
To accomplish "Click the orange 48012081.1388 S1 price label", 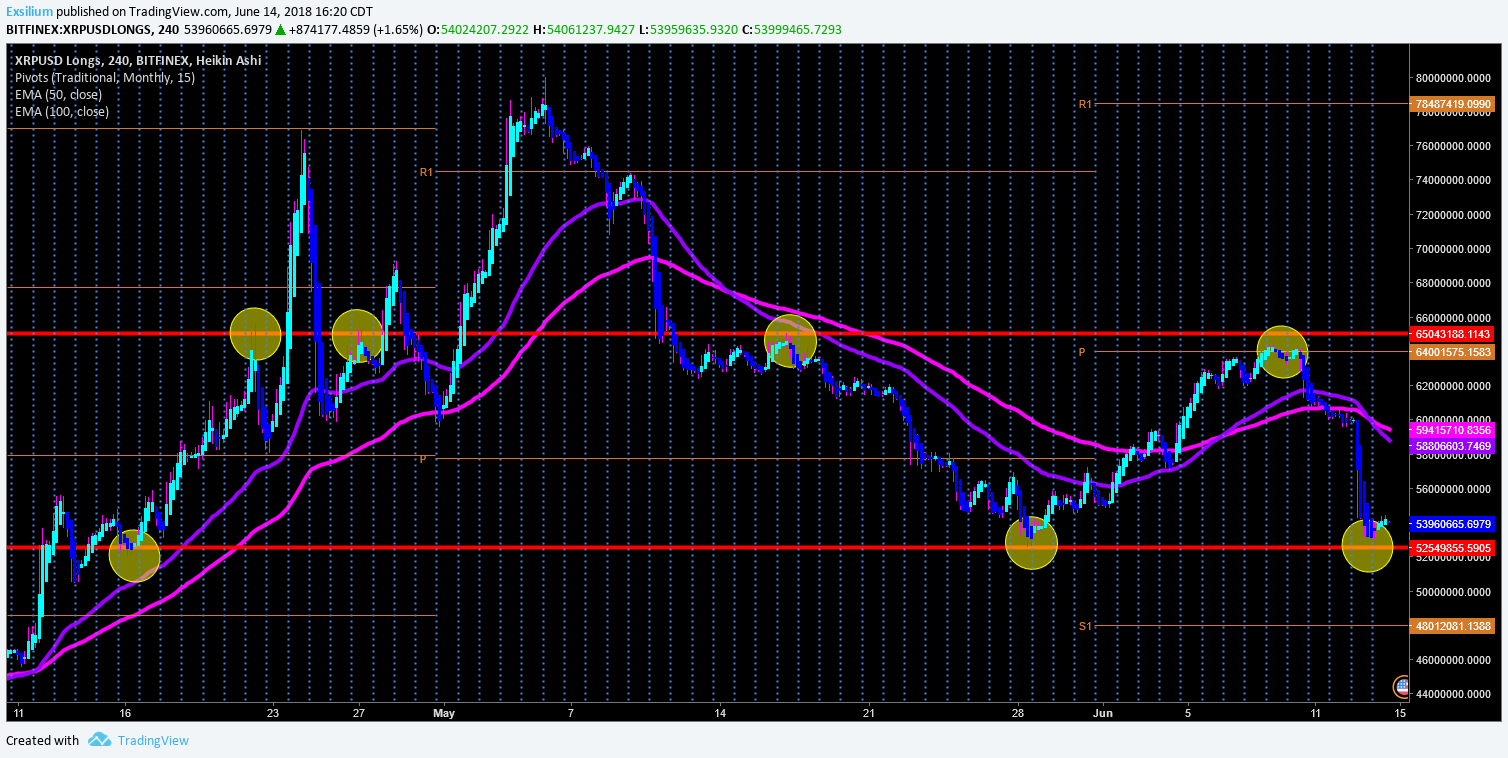I will point(1453,626).
